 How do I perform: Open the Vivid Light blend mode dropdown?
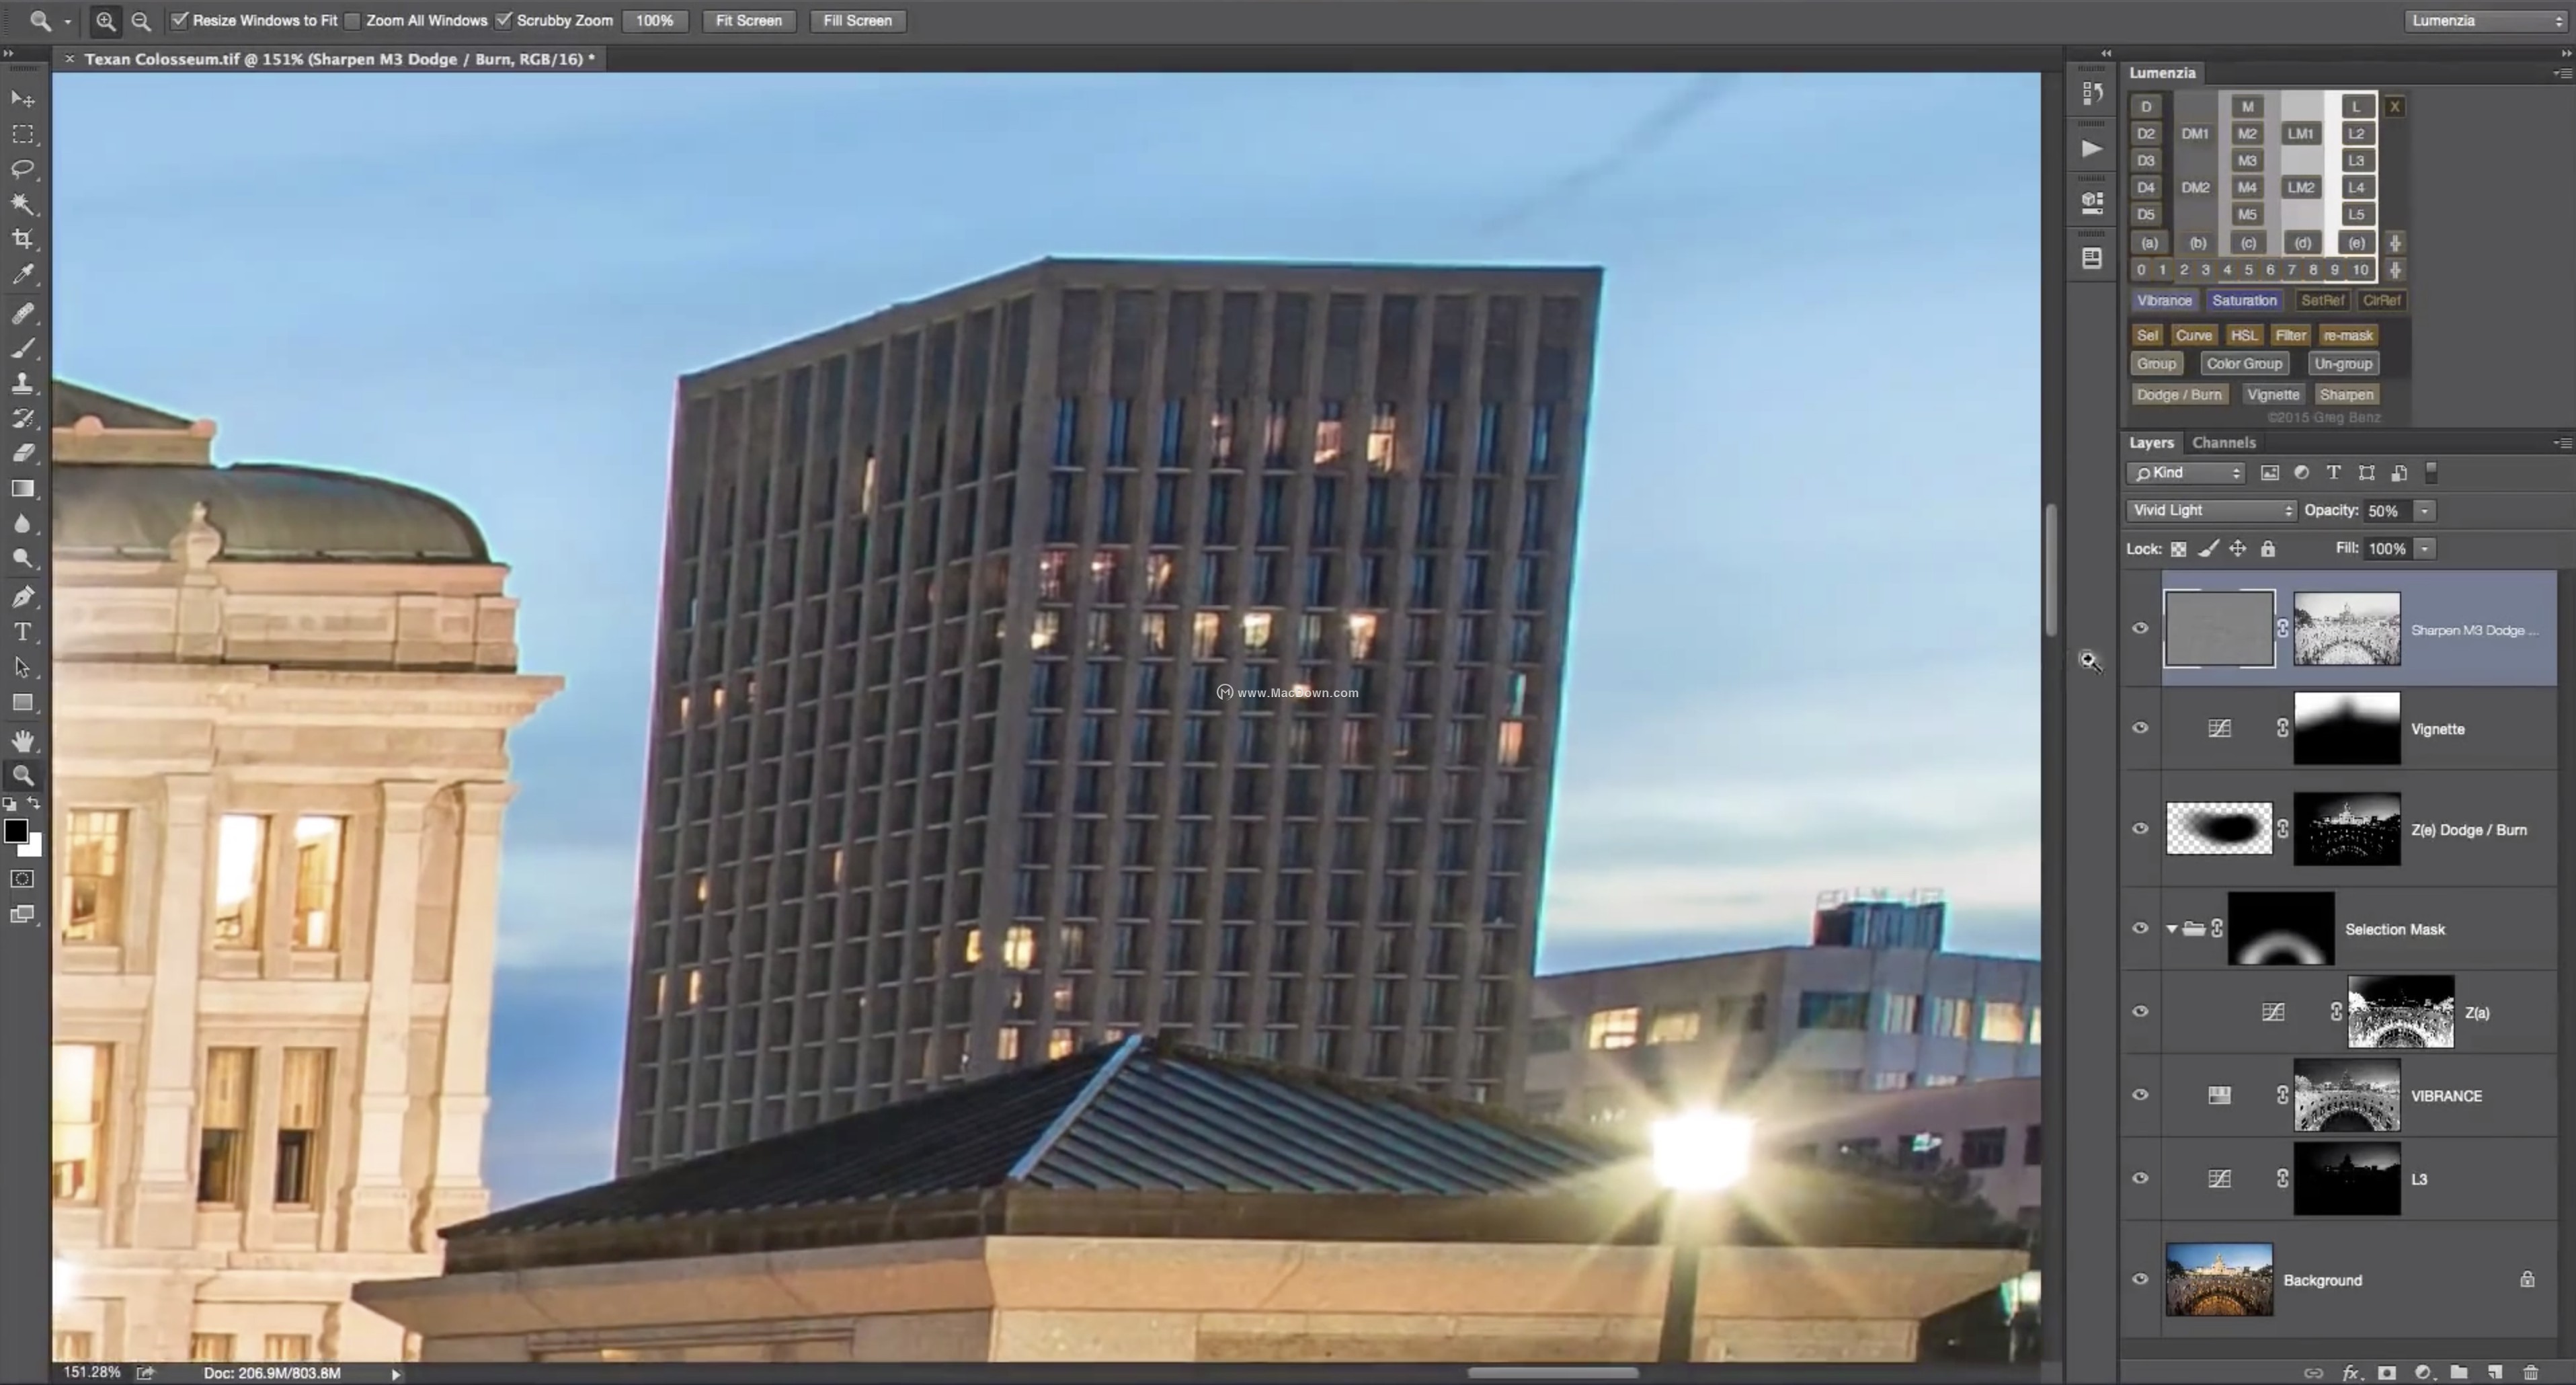(x=2211, y=511)
